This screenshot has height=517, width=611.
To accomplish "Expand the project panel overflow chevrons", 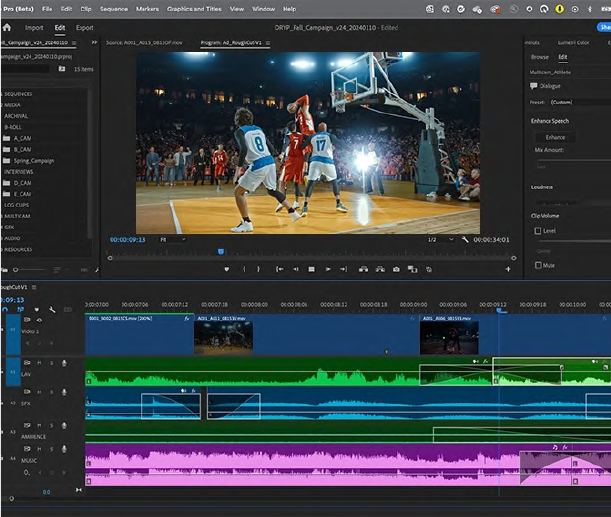I will tap(94, 42).
